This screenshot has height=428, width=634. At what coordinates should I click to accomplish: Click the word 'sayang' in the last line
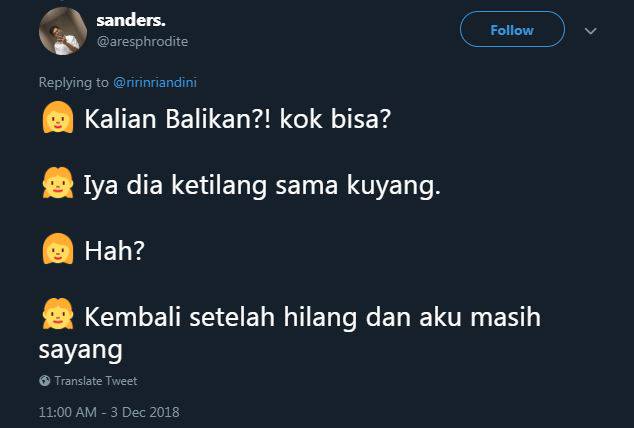coord(80,350)
